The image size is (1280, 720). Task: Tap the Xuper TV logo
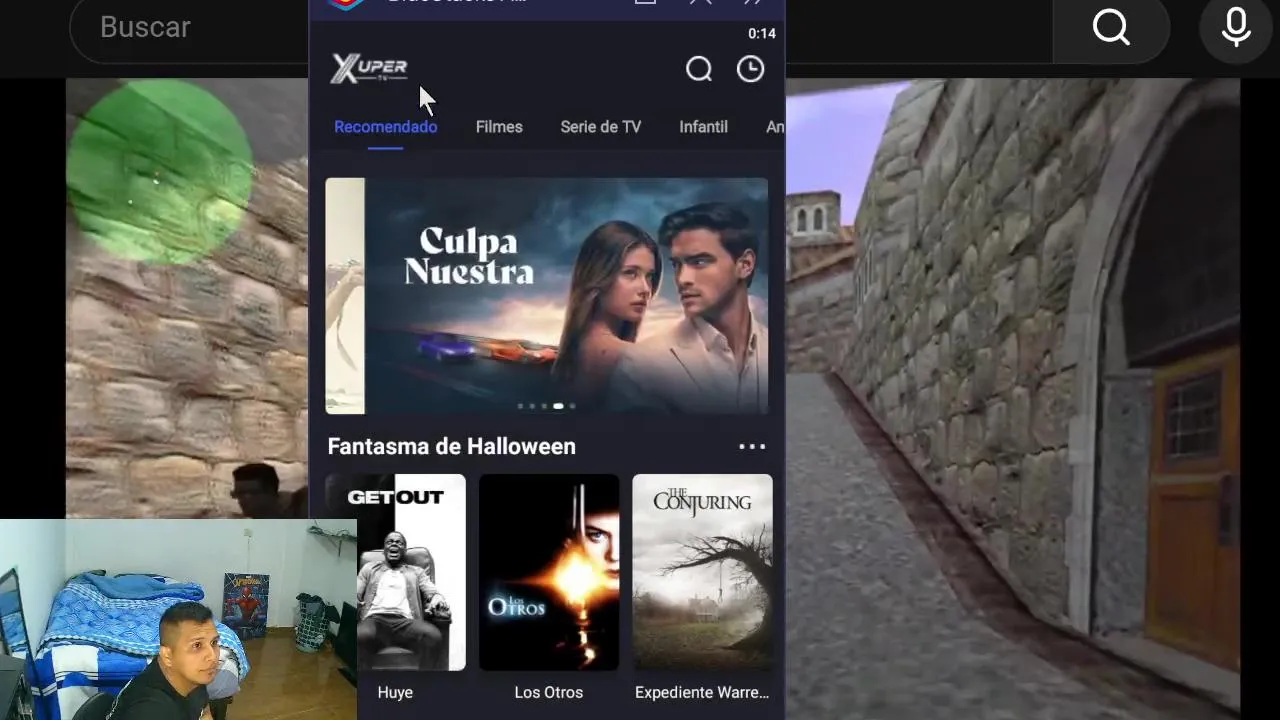tap(369, 69)
